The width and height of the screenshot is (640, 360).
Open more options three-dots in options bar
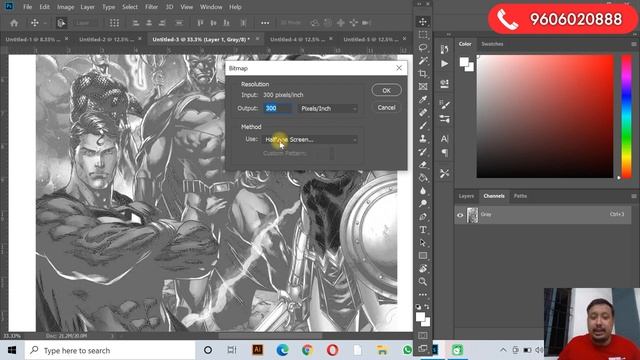pyautogui.click(x=265, y=23)
